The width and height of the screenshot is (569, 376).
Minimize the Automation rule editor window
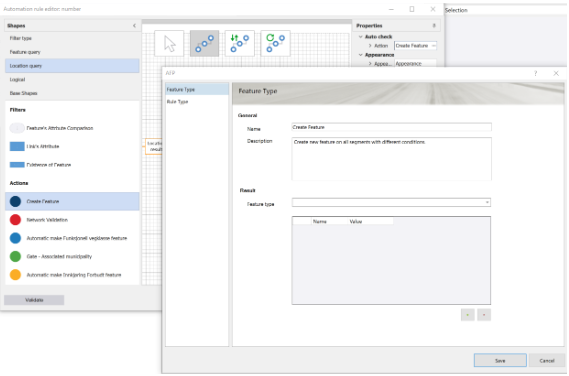click(391, 9)
